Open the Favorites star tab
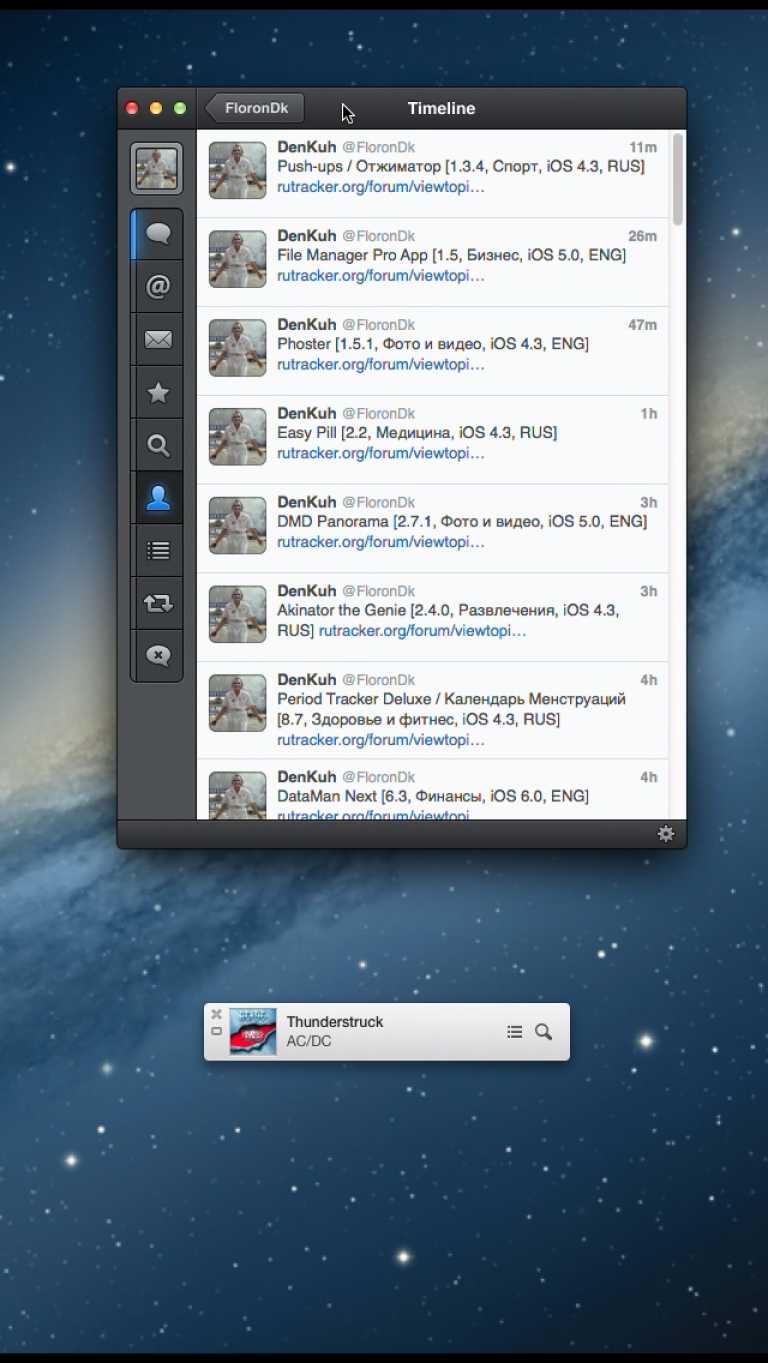The width and height of the screenshot is (768, 1363). (x=158, y=393)
